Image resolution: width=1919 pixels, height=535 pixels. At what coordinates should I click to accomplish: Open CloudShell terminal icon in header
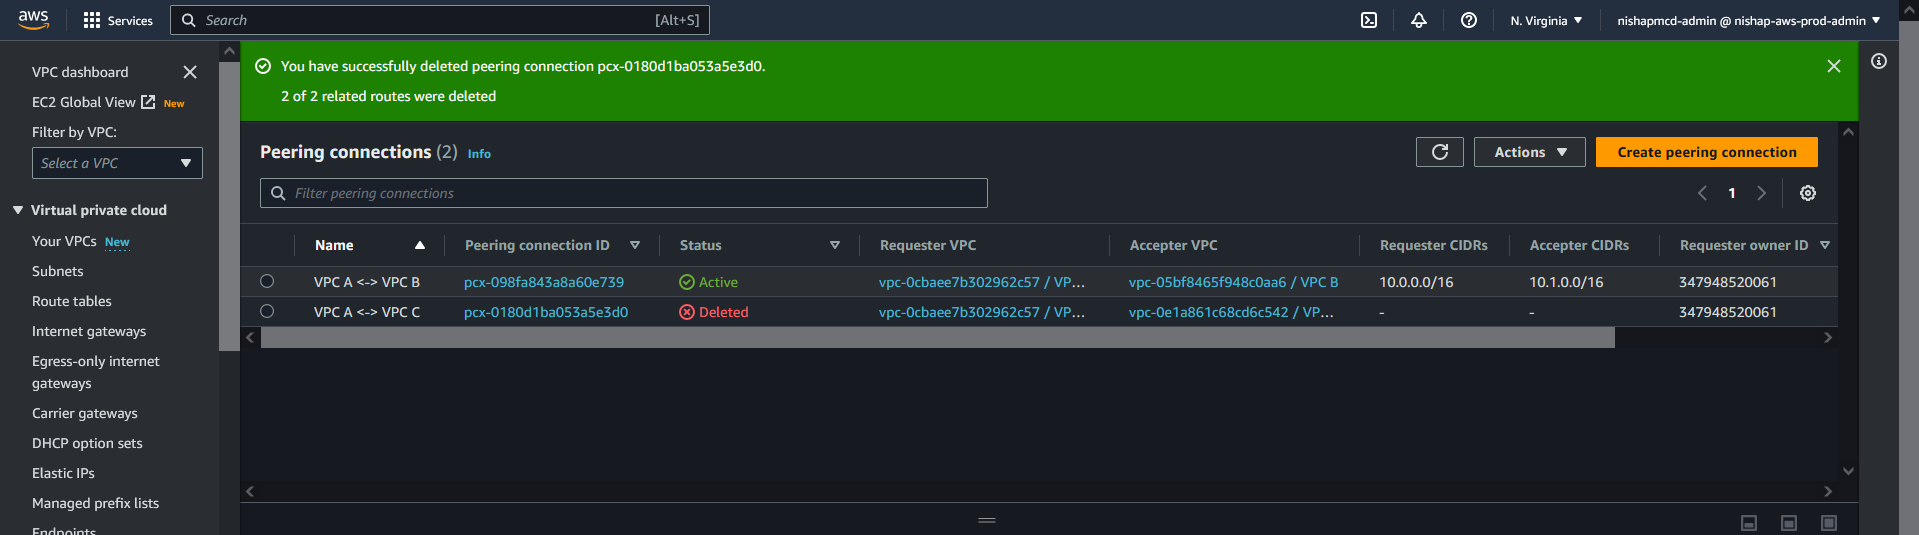tap(1369, 20)
